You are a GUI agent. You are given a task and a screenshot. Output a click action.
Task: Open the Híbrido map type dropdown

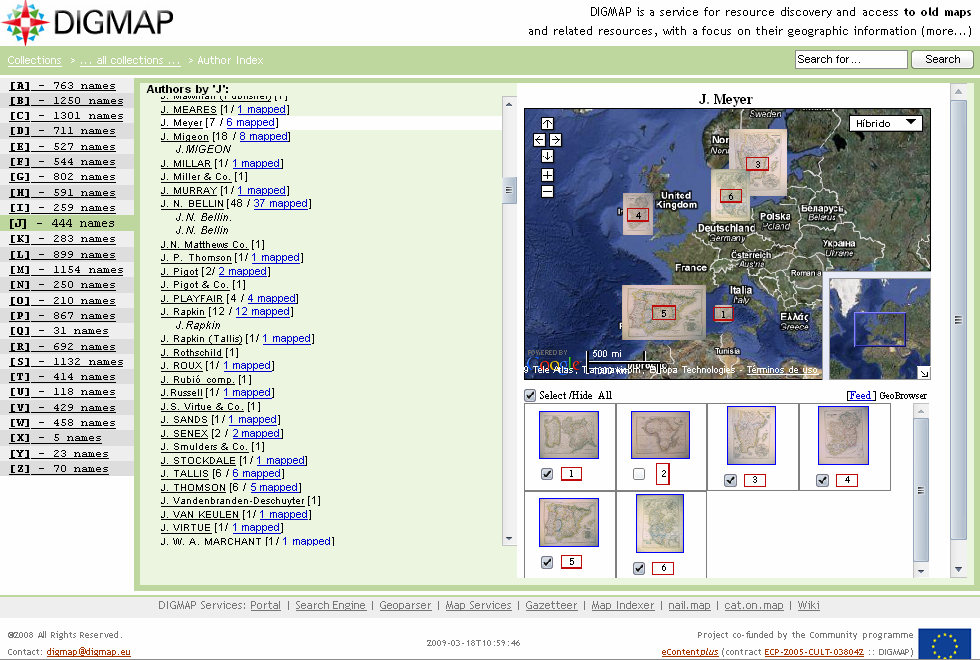[x=886, y=123]
